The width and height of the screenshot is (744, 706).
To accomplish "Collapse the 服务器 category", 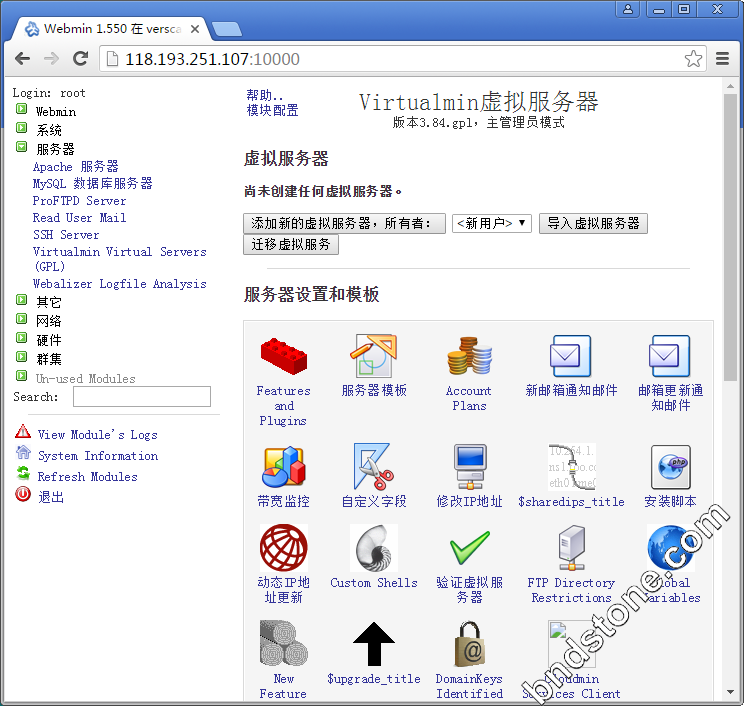I will click(22, 147).
